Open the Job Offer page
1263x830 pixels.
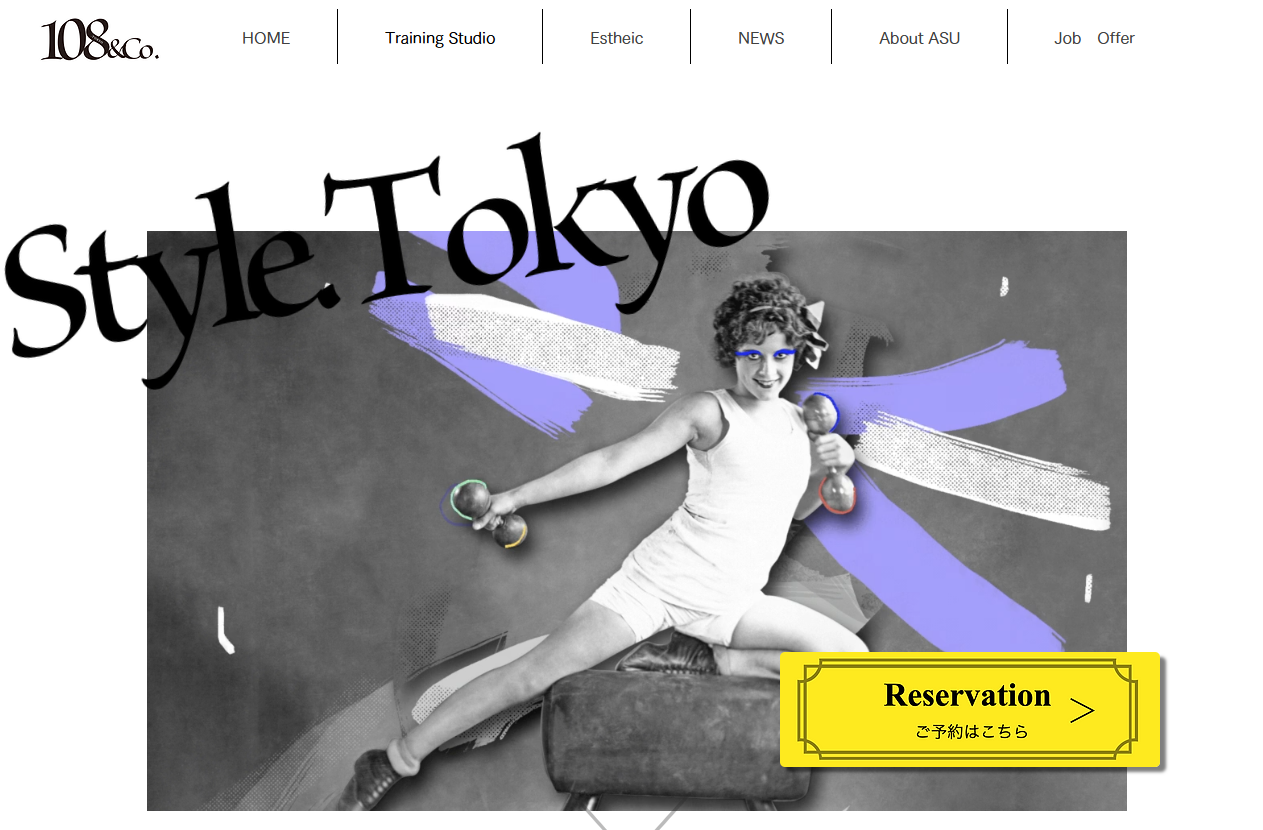point(1094,38)
